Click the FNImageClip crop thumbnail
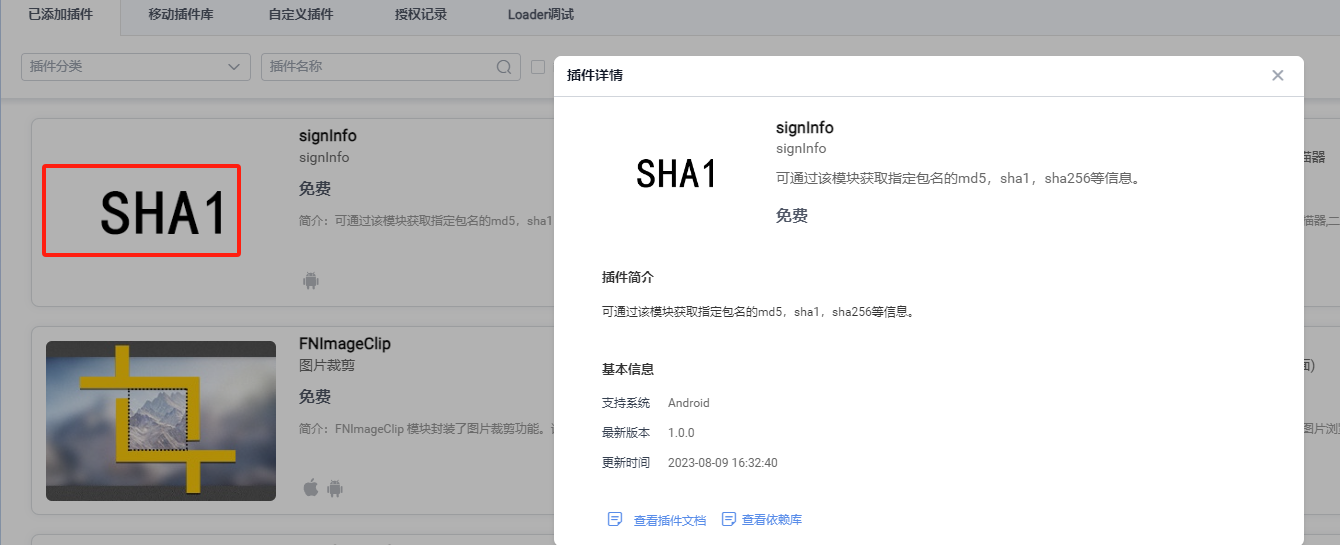 click(161, 421)
